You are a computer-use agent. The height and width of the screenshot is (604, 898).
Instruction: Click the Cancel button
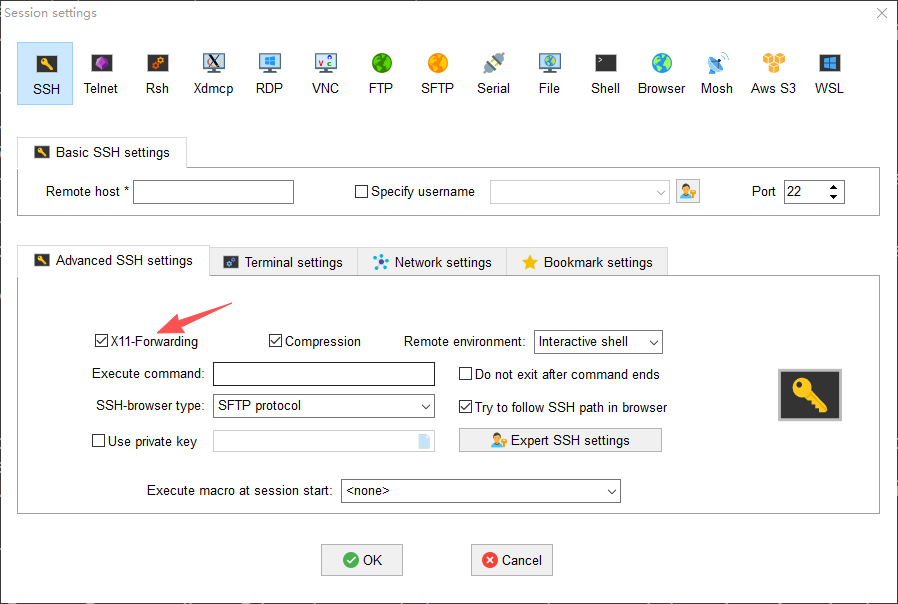pos(512,560)
